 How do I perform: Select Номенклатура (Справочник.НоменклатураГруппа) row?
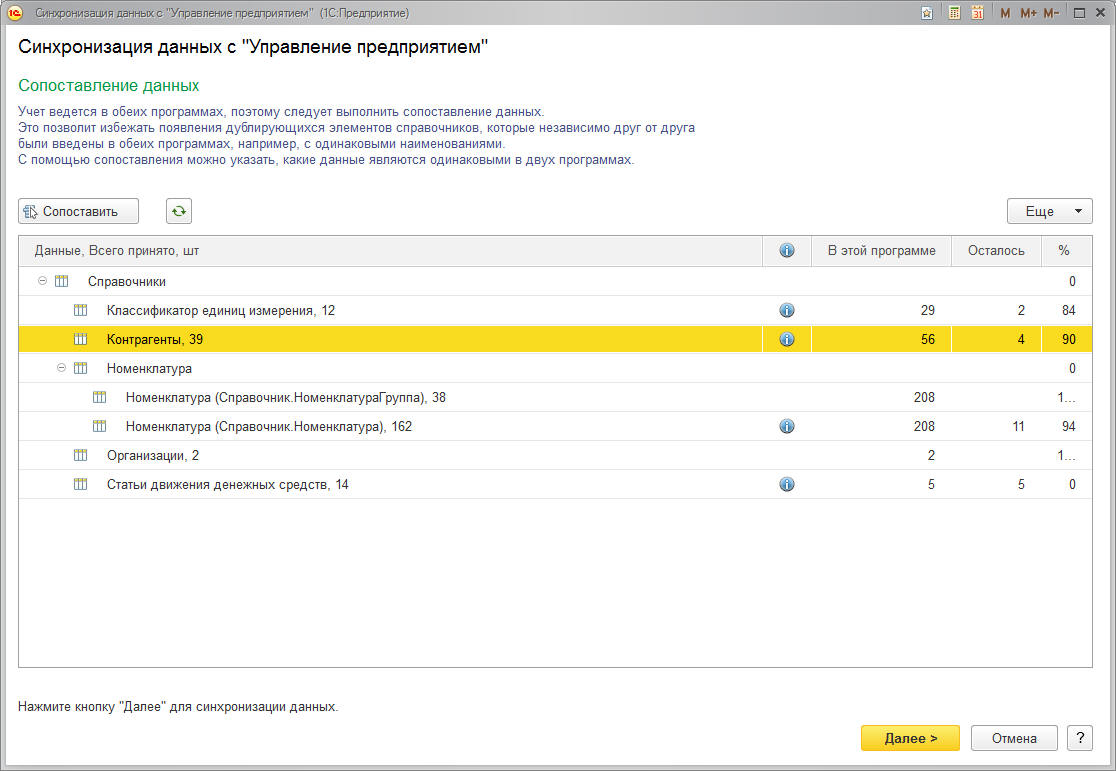pyautogui.click(x=285, y=398)
